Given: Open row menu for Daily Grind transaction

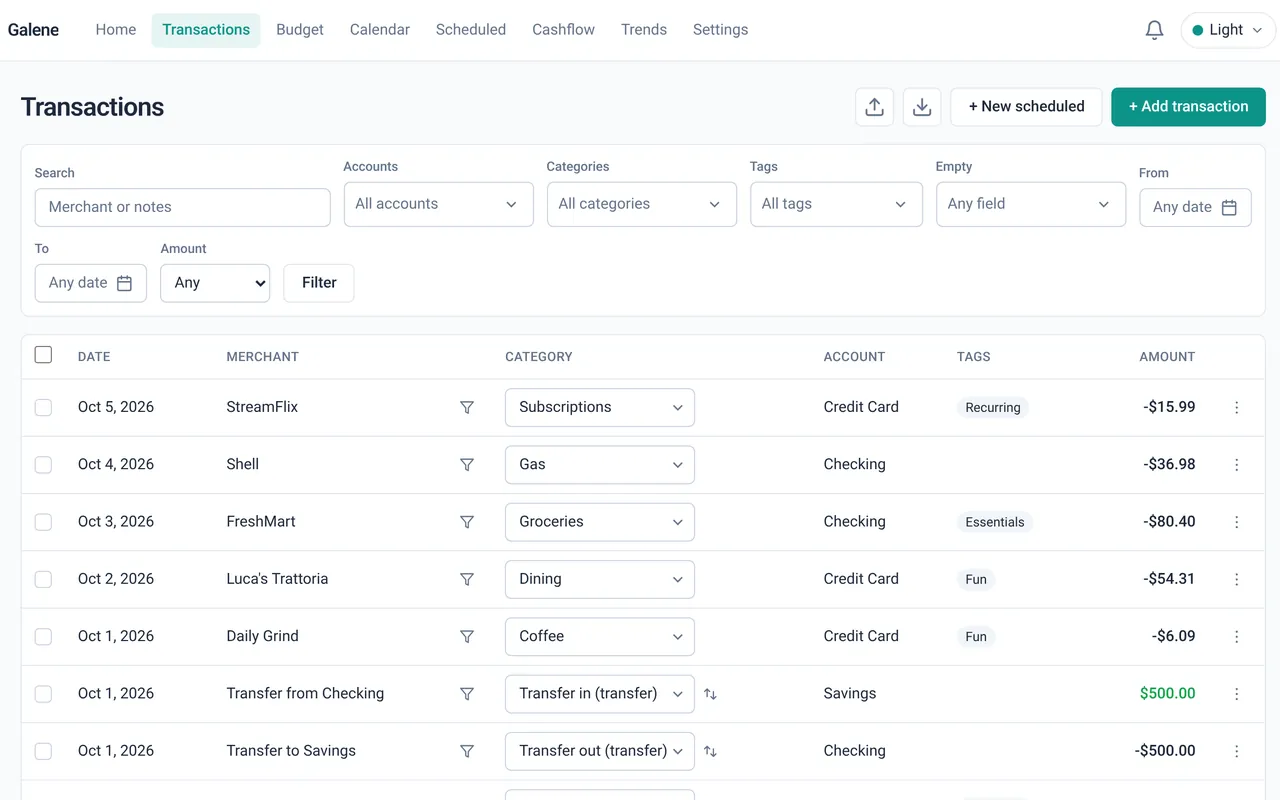Looking at the screenshot, I should click(1237, 636).
